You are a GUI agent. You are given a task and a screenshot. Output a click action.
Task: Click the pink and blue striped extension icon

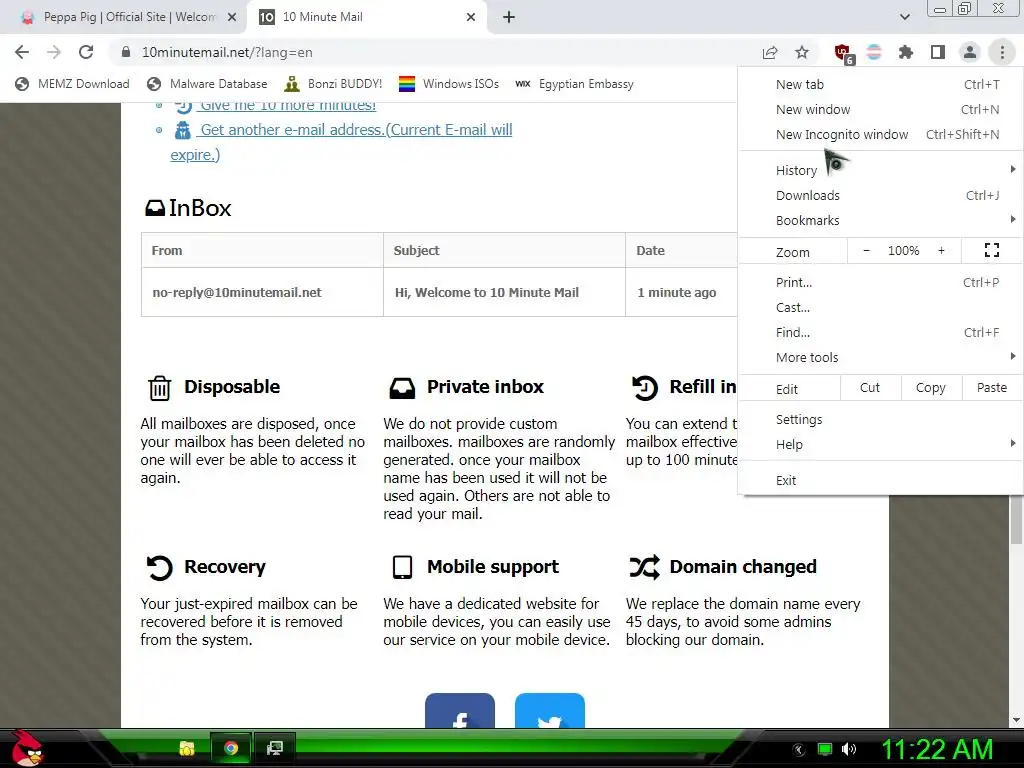point(874,52)
